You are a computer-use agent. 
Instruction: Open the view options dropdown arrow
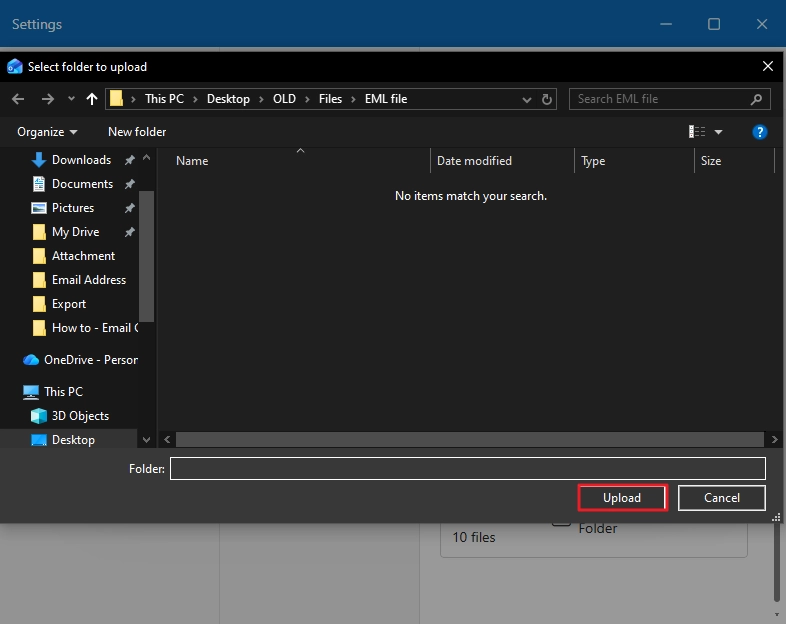point(718,132)
